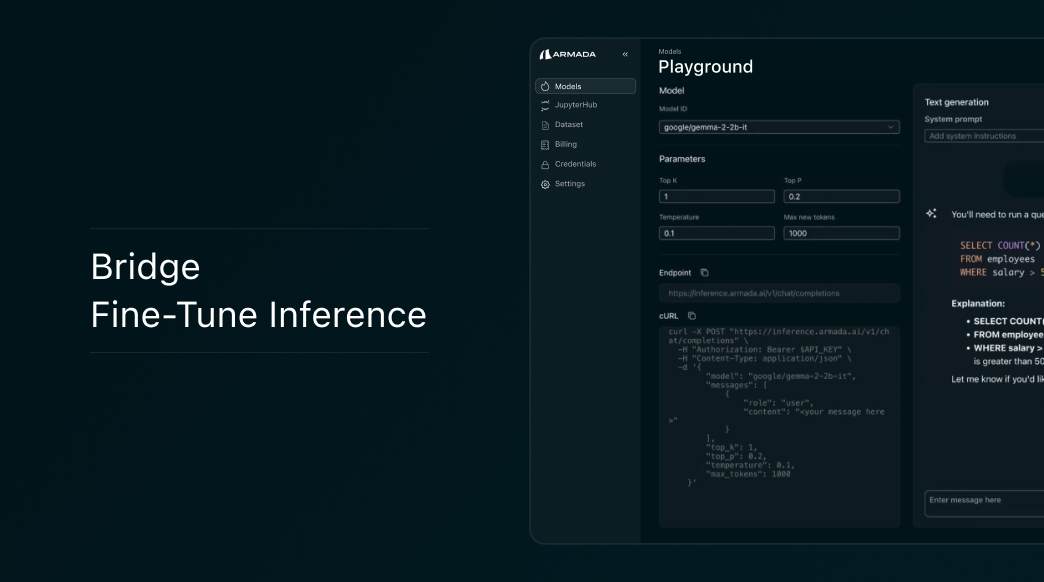Collapse the sidebar with the double-chevron icon
This screenshot has height=582, width=1044.
(625, 55)
